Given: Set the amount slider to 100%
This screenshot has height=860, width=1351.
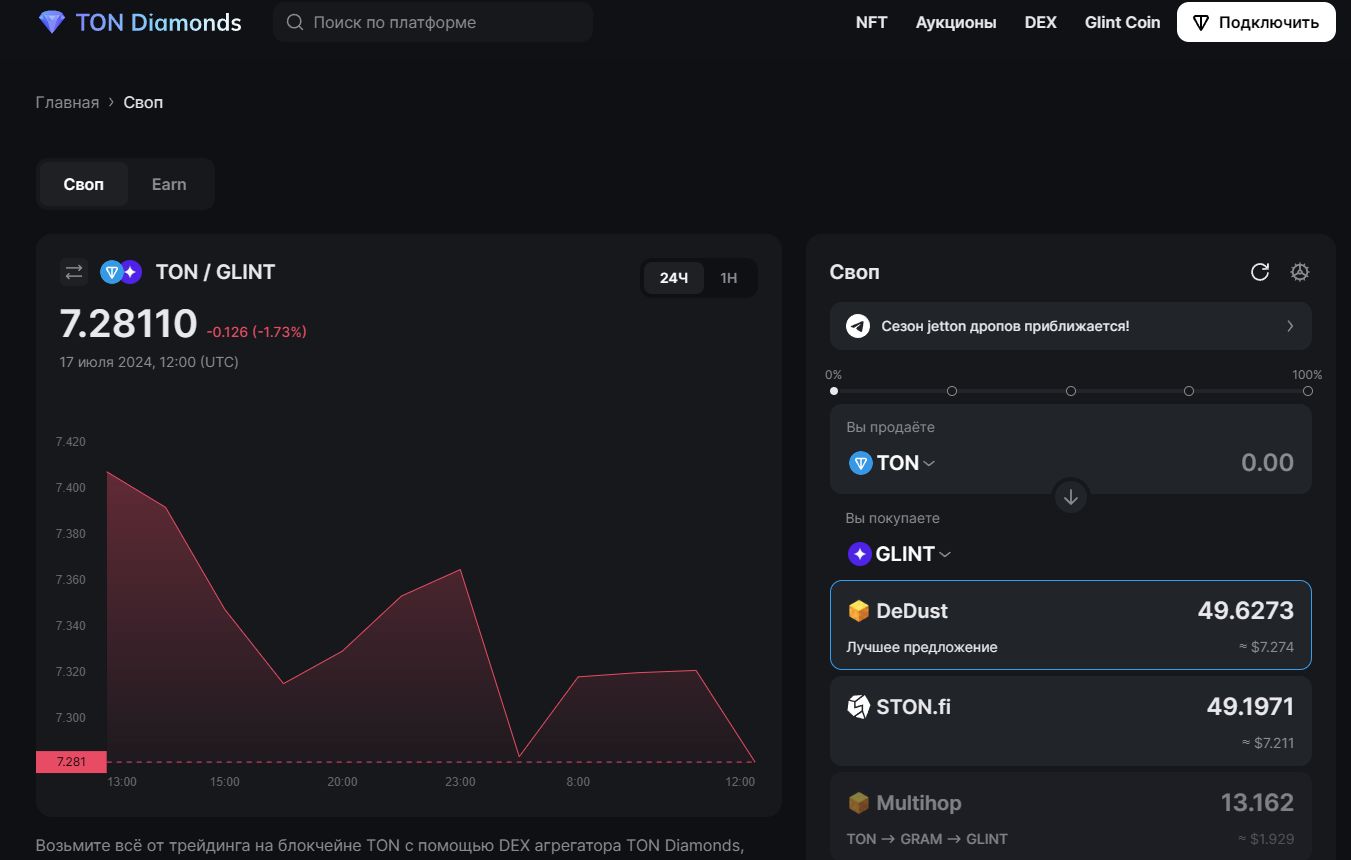Looking at the screenshot, I should [1307, 391].
